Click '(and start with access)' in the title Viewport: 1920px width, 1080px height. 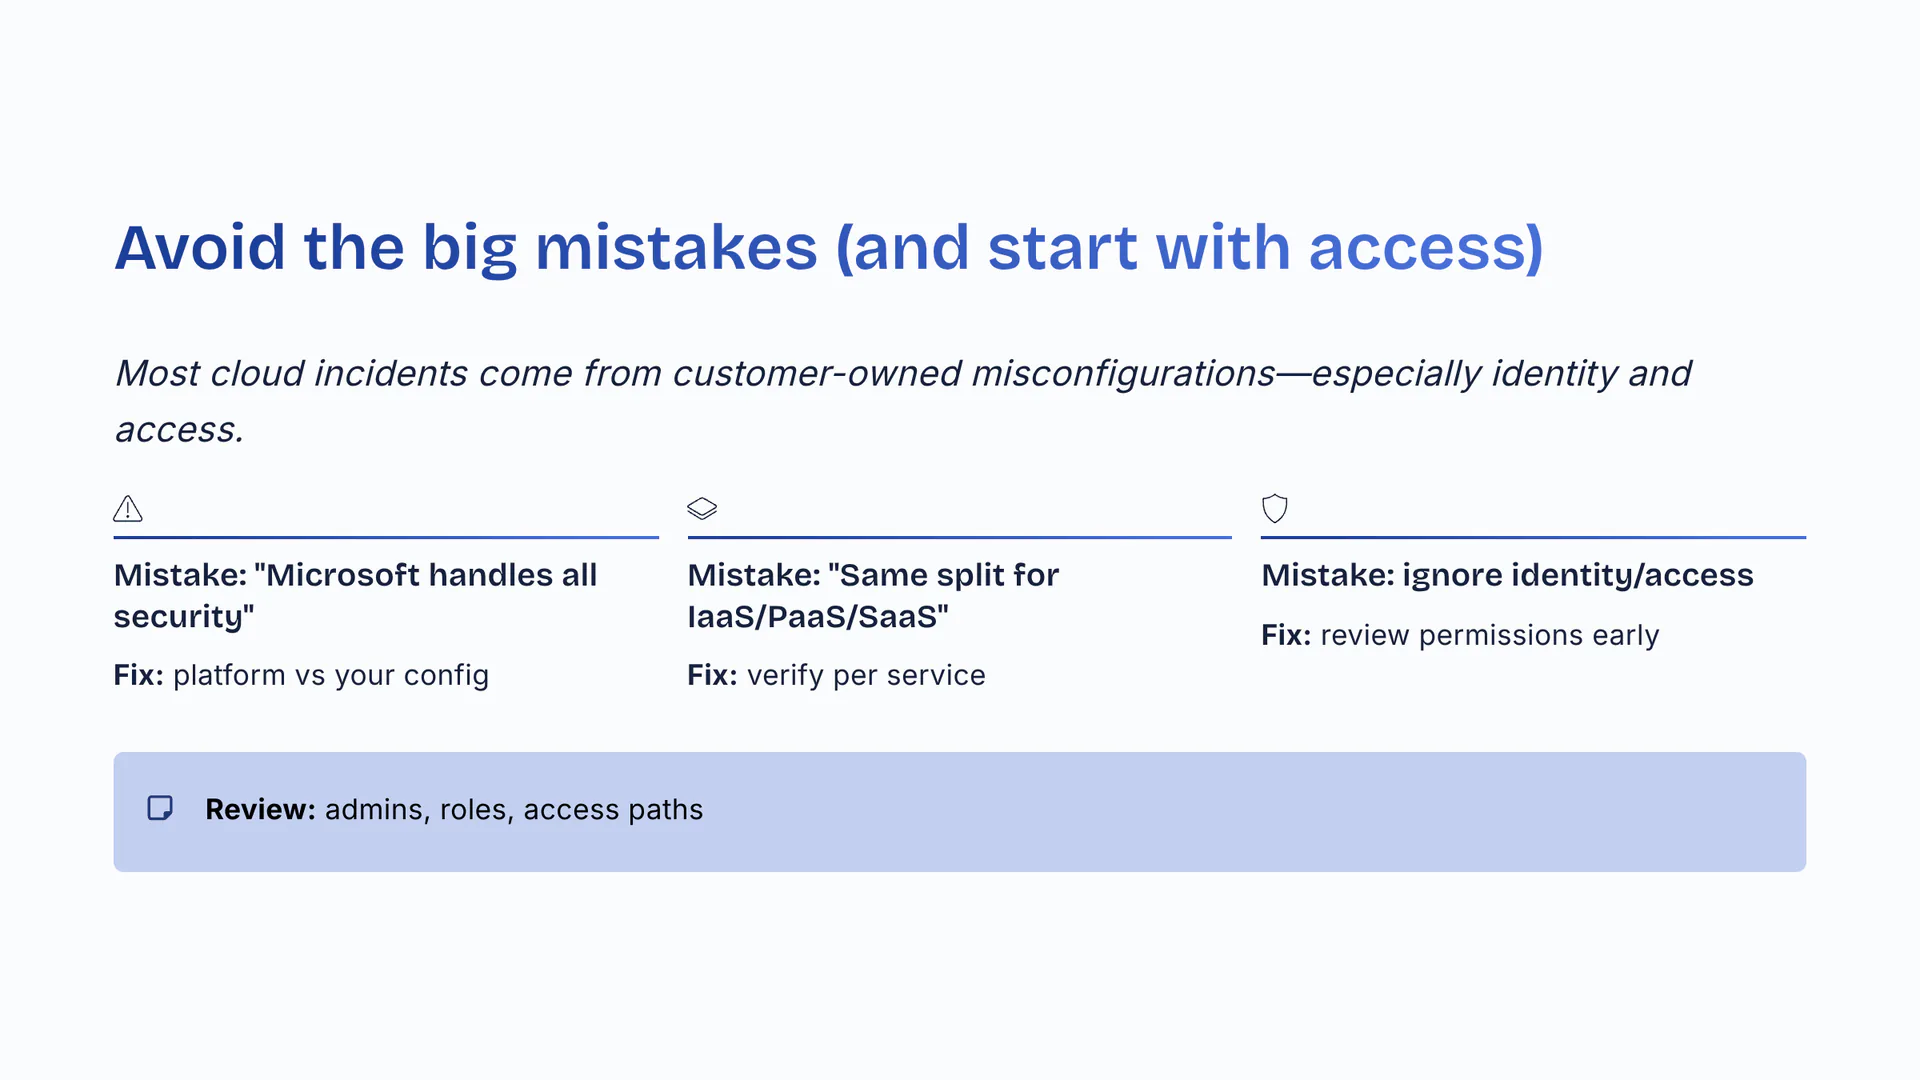pos(1189,247)
